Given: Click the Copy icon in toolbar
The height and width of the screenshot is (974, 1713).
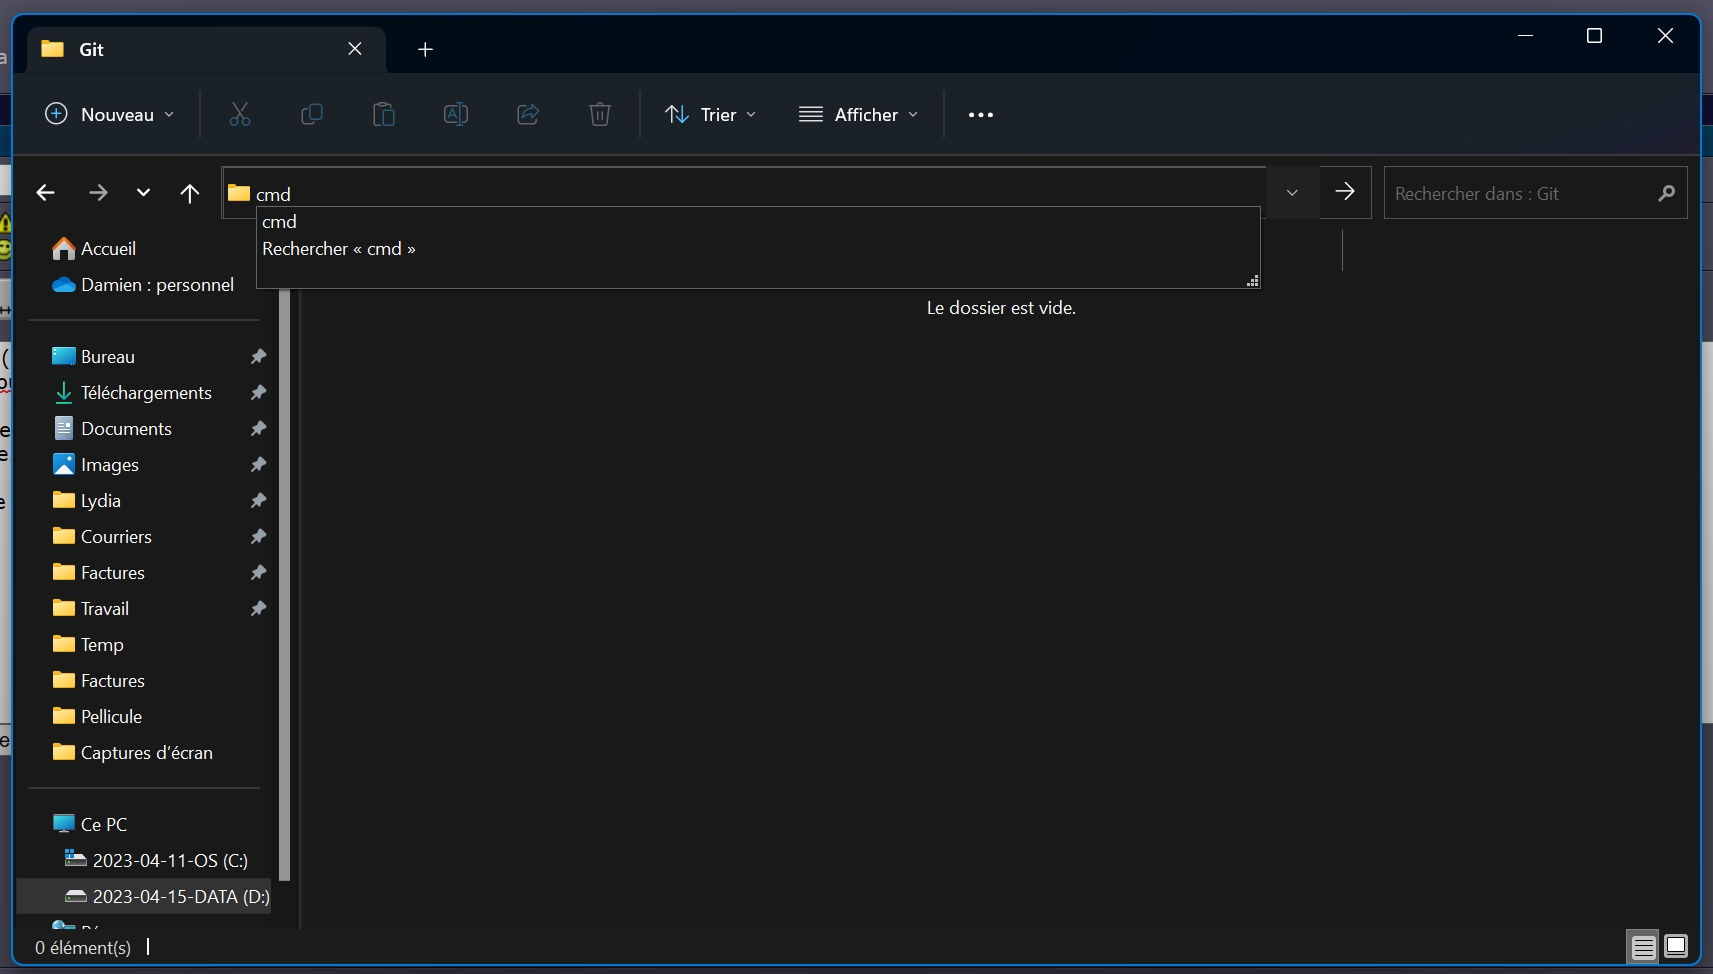Looking at the screenshot, I should tap(312, 115).
